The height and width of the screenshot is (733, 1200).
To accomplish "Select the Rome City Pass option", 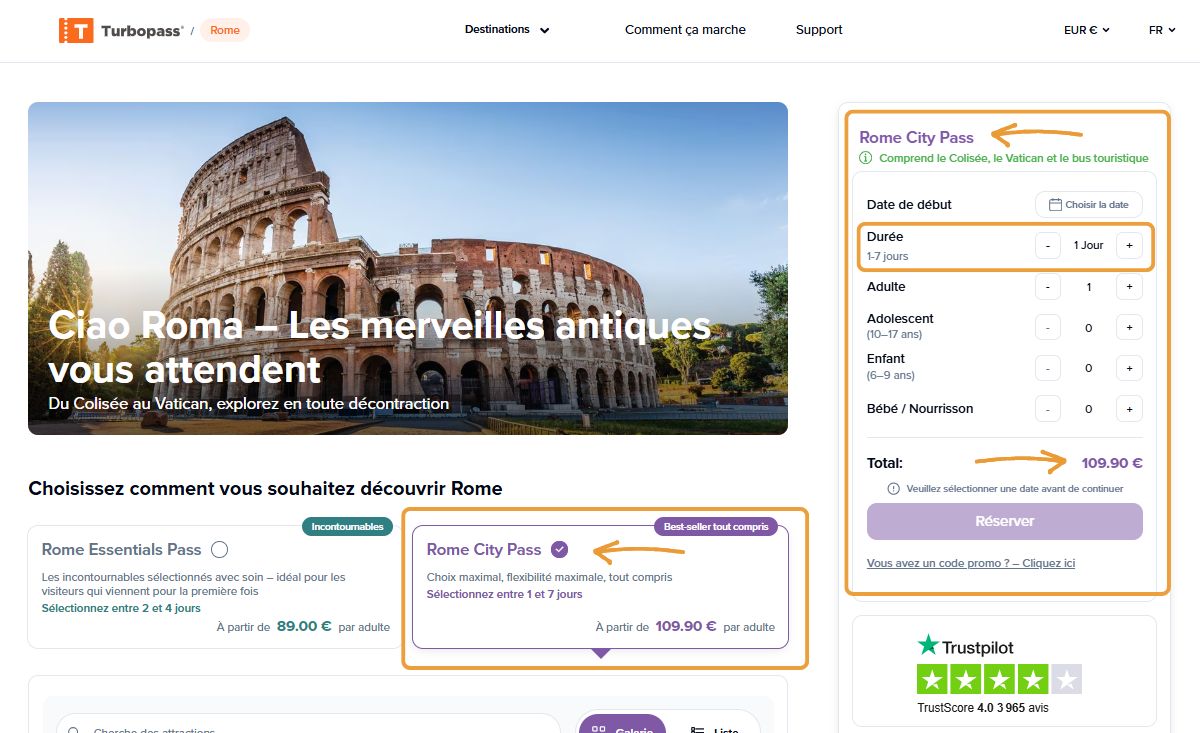I will pos(558,549).
